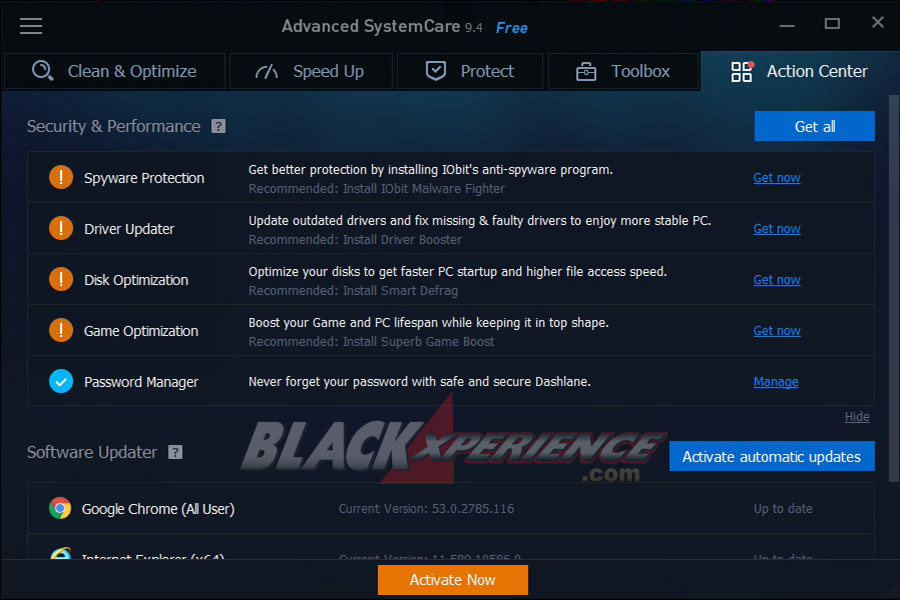This screenshot has height=600, width=900.
Task: Click the Hide link
Action: (857, 417)
